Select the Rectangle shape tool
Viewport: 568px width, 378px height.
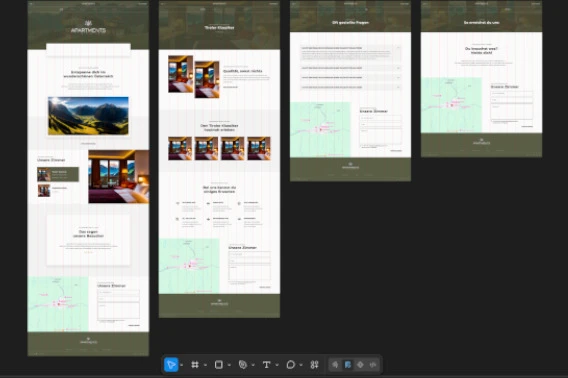tap(218, 365)
